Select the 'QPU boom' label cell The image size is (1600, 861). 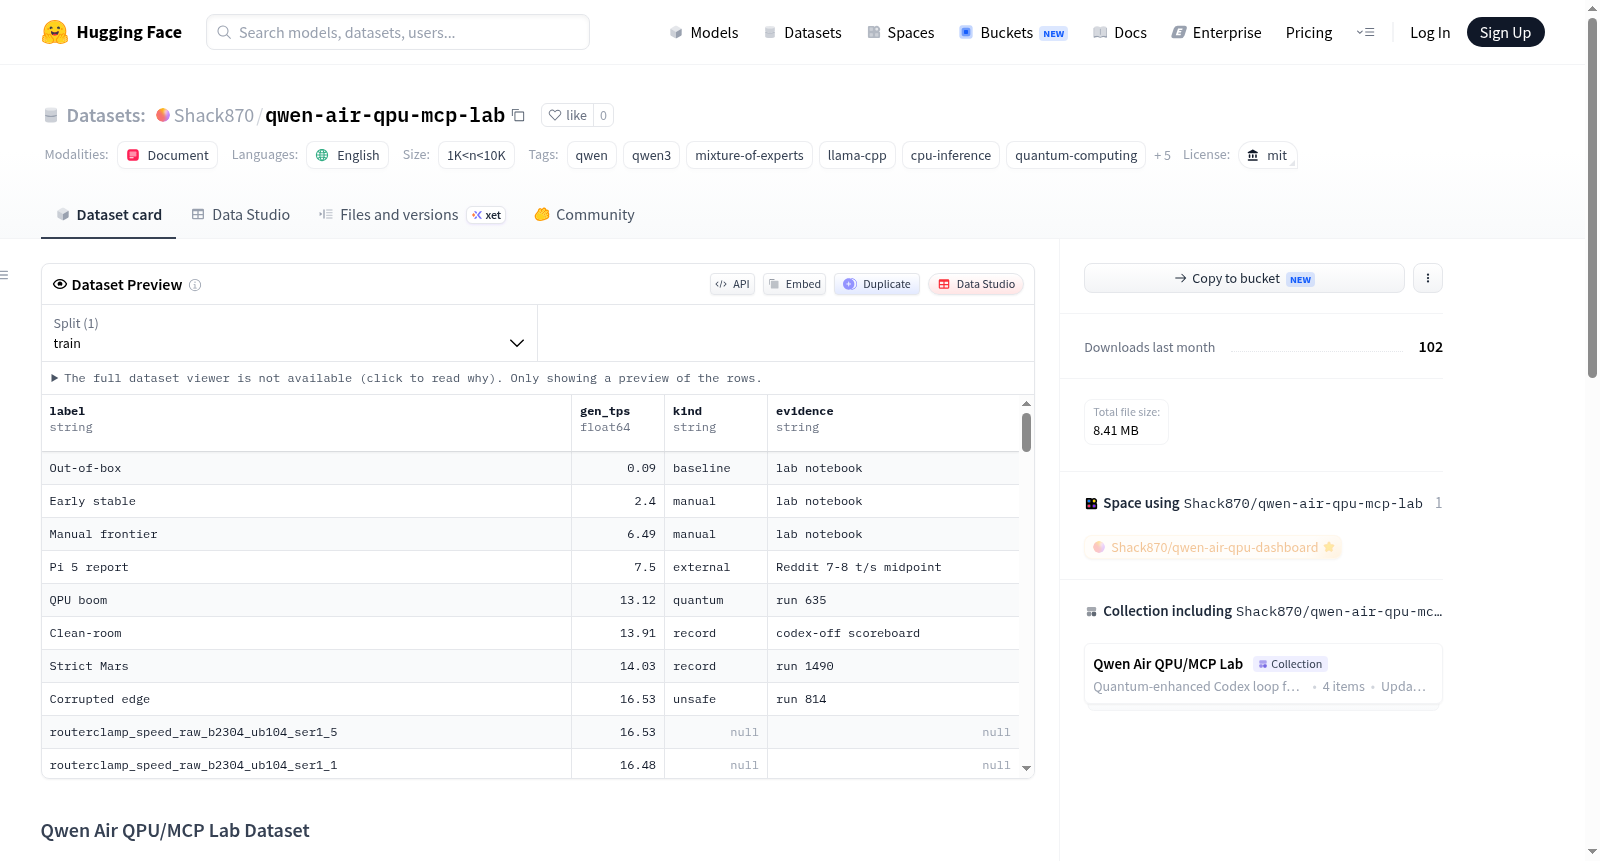click(x=306, y=600)
